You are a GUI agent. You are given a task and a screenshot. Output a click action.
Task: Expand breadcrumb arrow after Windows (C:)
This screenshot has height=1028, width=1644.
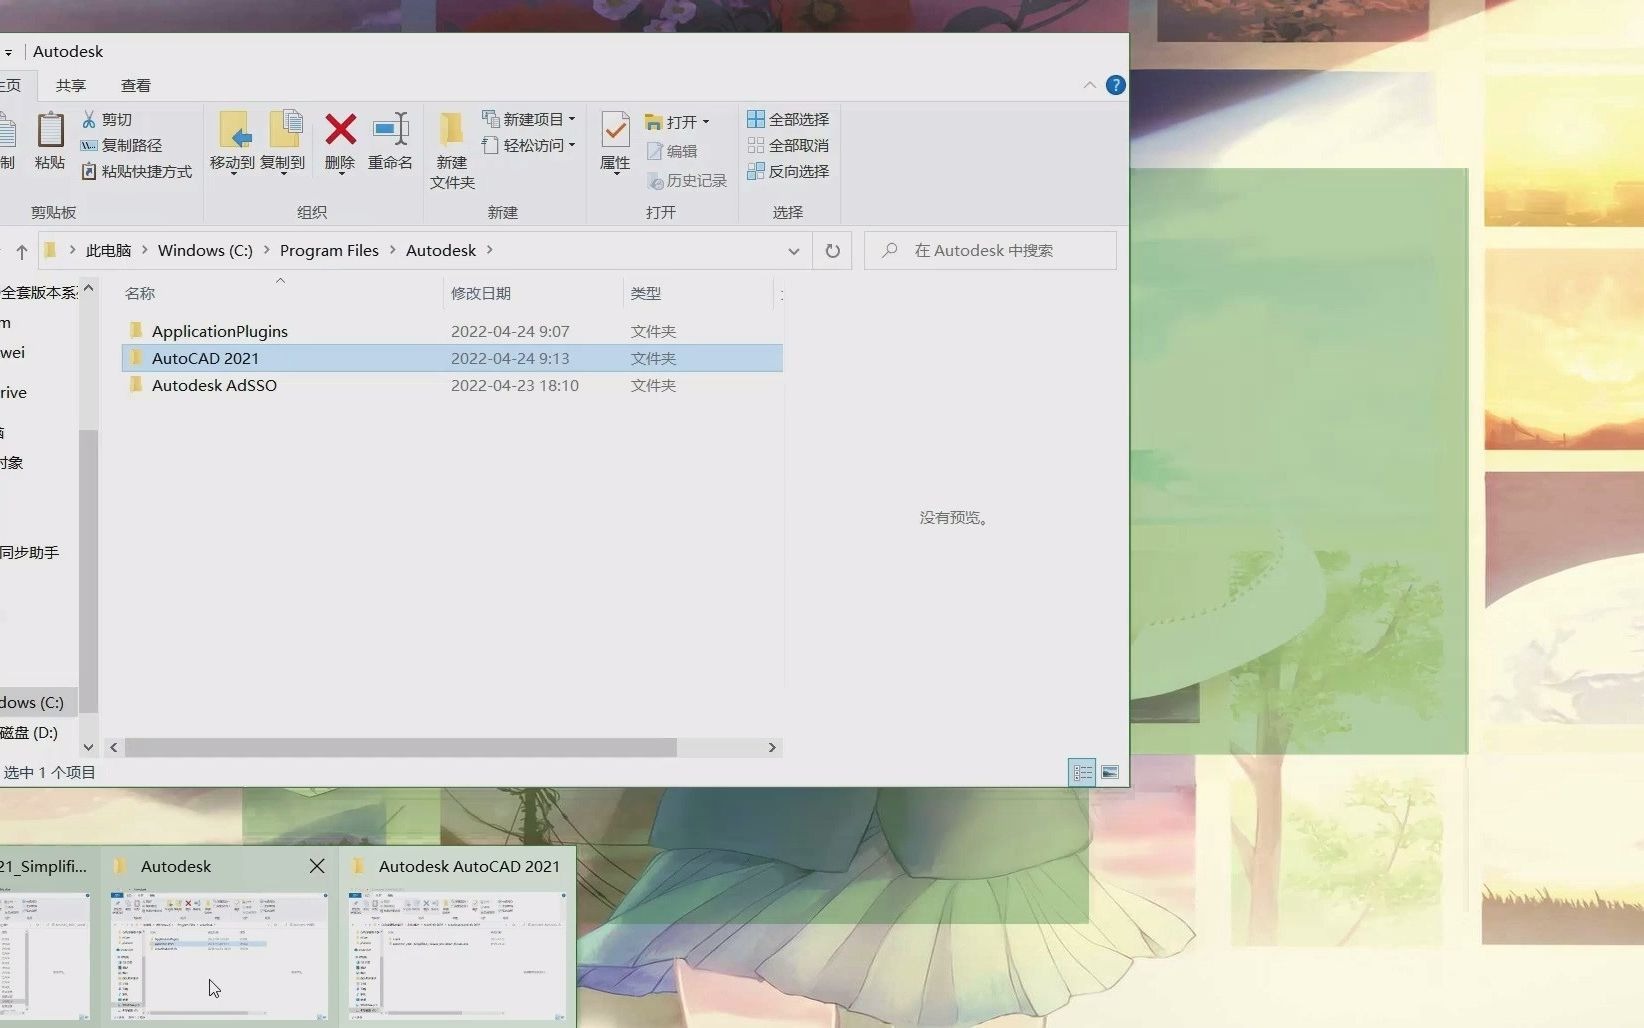tap(267, 250)
